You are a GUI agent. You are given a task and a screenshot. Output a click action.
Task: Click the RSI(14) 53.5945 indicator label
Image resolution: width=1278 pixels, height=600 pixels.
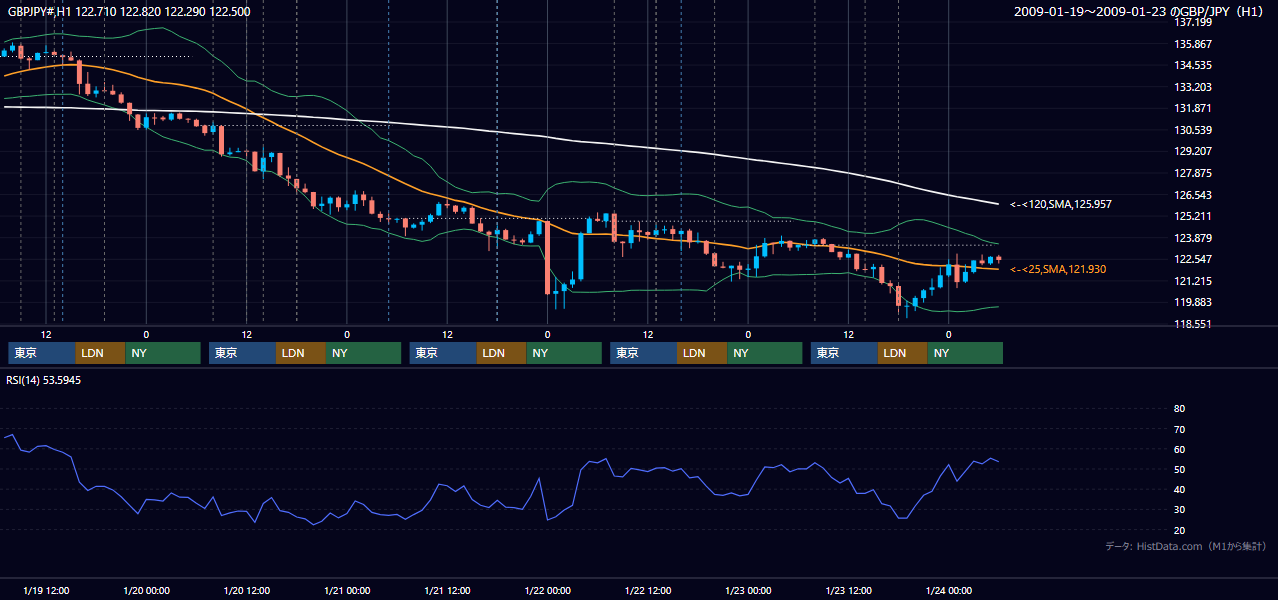coord(44,380)
